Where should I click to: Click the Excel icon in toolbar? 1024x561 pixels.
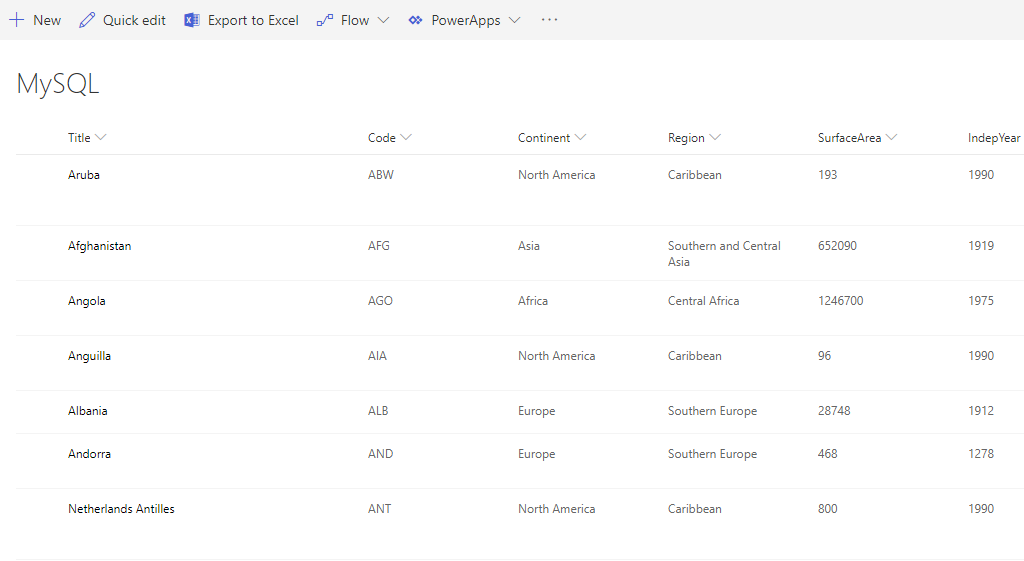192,20
